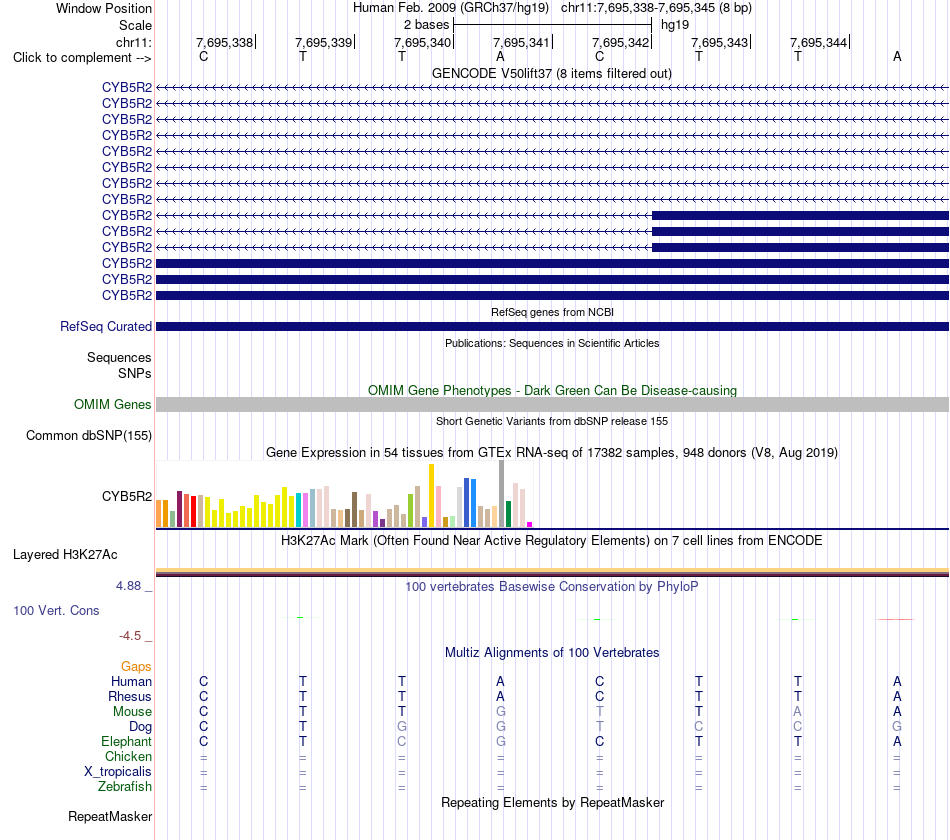Click the Mouse species label
950x840 pixels.
pos(132,712)
